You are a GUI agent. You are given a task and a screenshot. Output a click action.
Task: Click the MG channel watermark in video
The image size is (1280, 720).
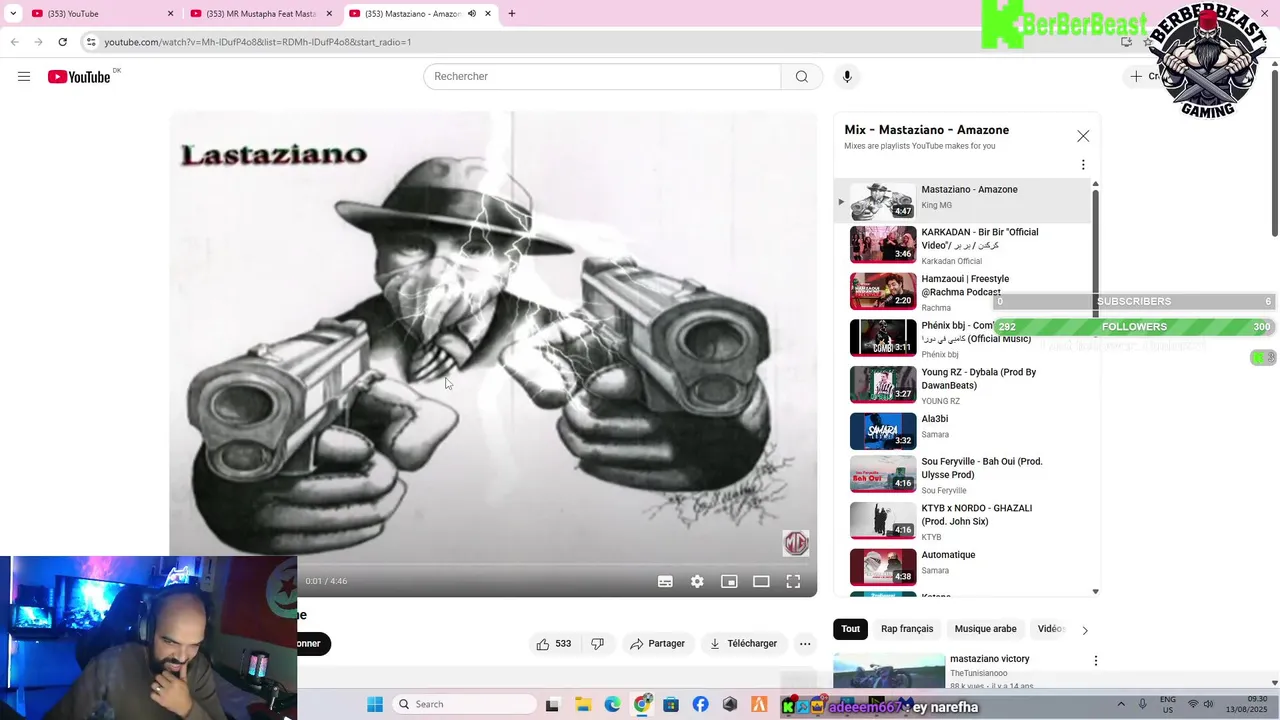796,543
